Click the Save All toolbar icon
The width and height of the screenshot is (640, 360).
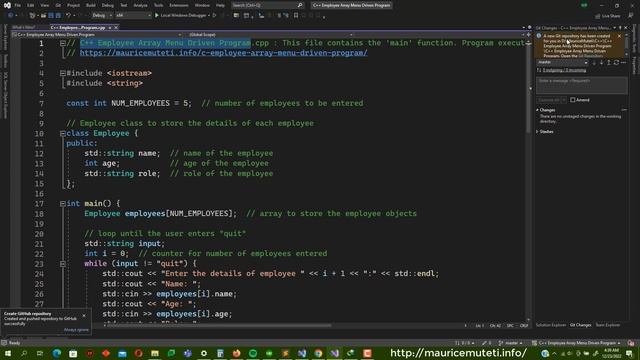[58, 16]
